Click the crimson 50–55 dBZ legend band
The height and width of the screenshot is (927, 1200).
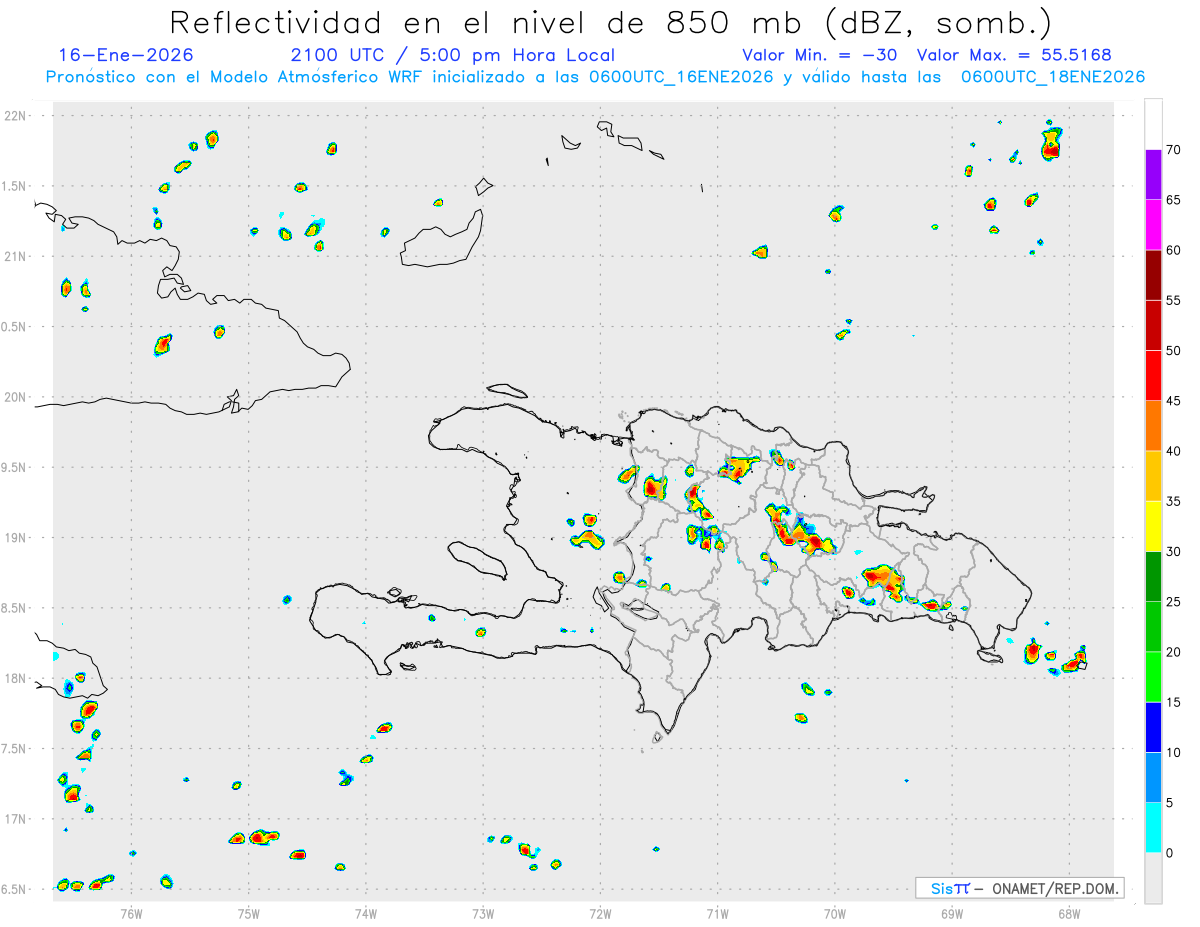pyautogui.click(x=1153, y=325)
